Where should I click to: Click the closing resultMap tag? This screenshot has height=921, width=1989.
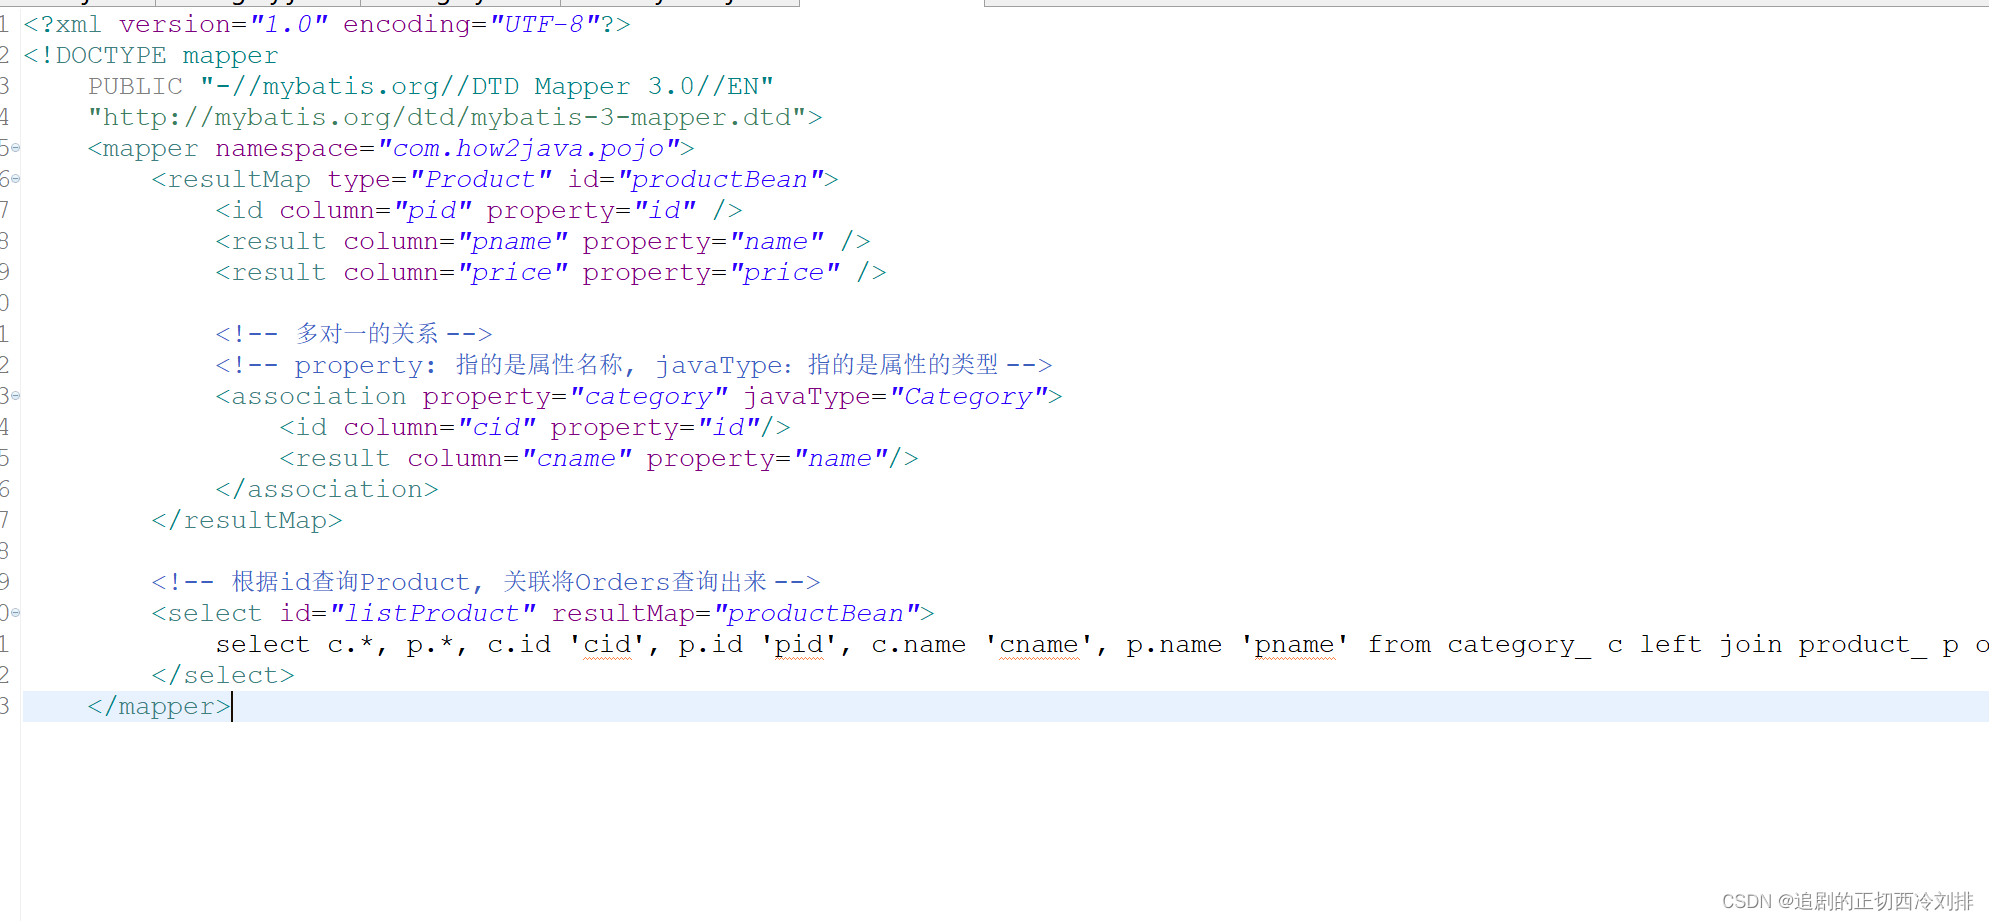(x=247, y=521)
